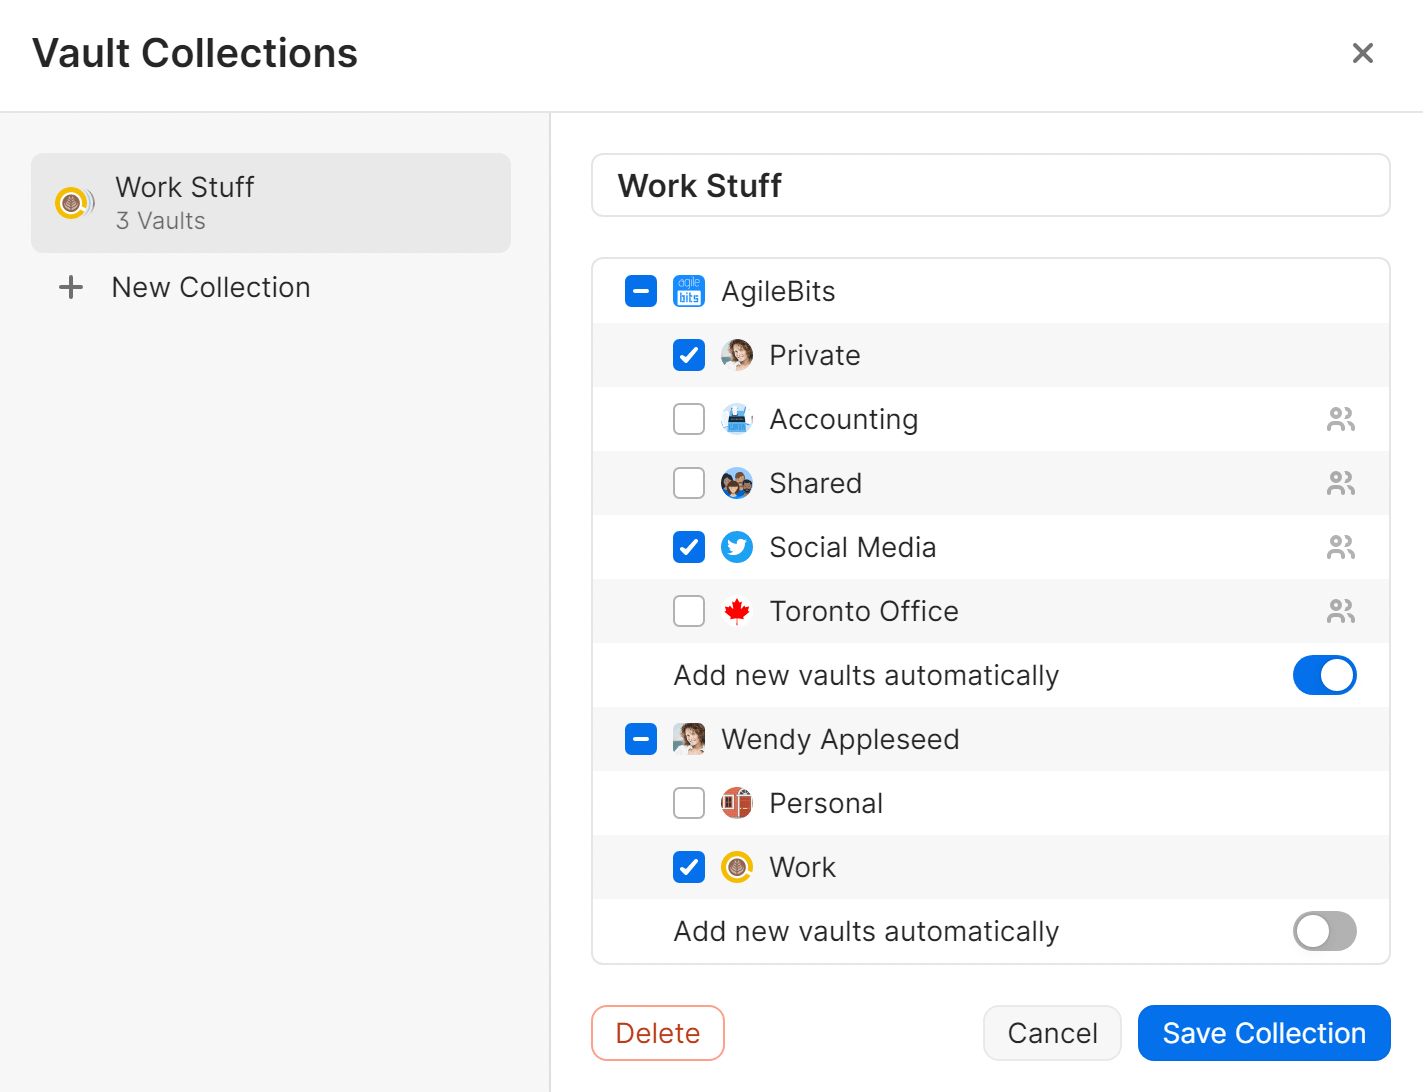
Task: Click the Work vault icon
Action: [x=737, y=867]
